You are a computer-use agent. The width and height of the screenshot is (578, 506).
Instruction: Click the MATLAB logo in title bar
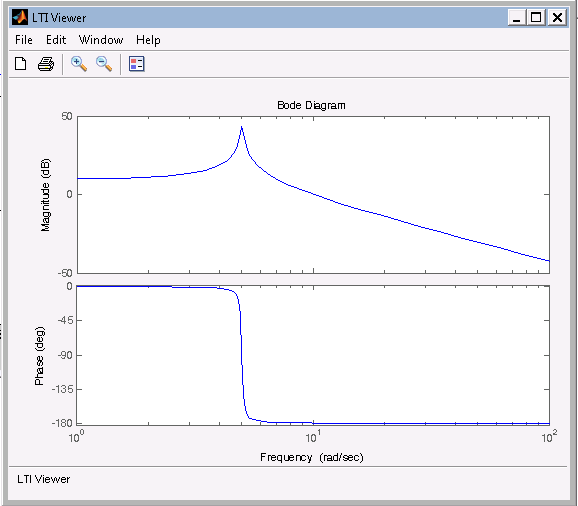pos(20,17)
